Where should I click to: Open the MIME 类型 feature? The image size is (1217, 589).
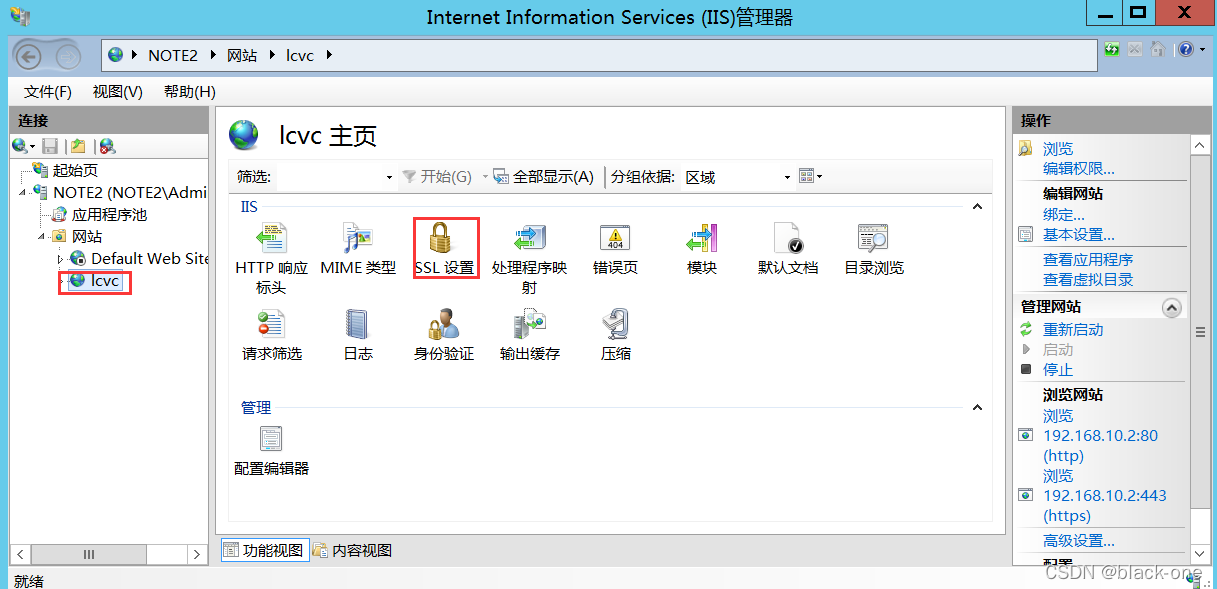click(358, 249)
